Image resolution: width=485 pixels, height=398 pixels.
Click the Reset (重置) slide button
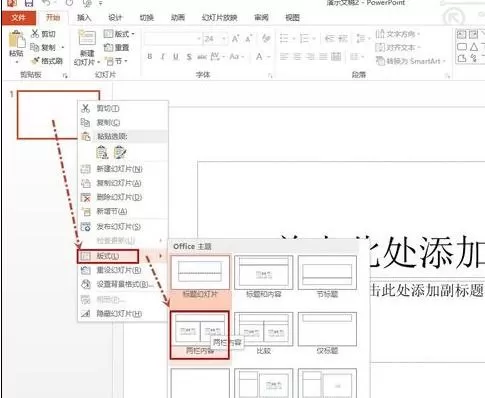pyautogui.click(x=116, y=48)
